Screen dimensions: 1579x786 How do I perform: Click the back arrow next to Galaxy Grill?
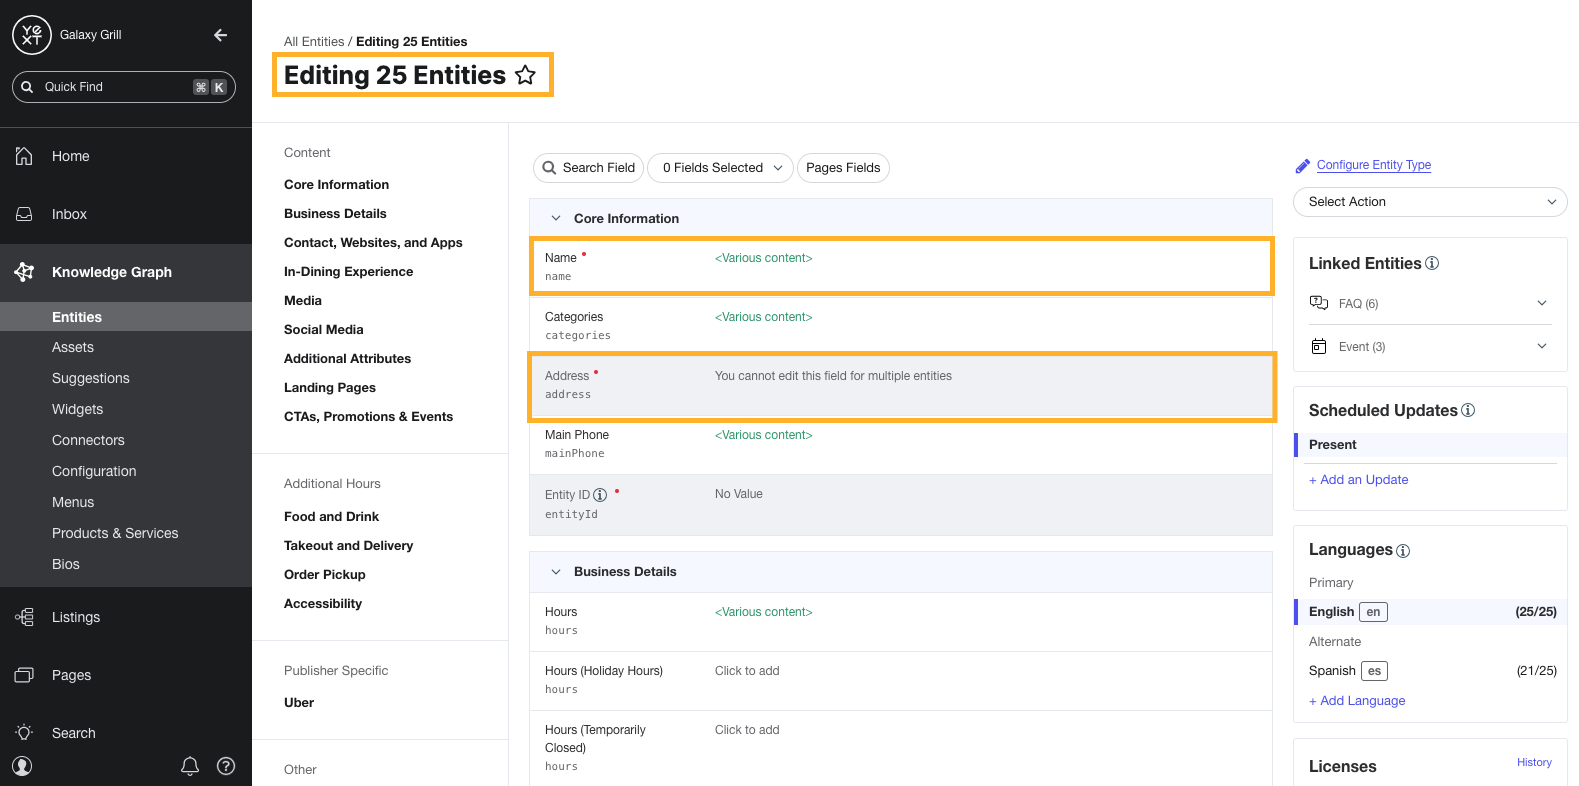point(221,35)
